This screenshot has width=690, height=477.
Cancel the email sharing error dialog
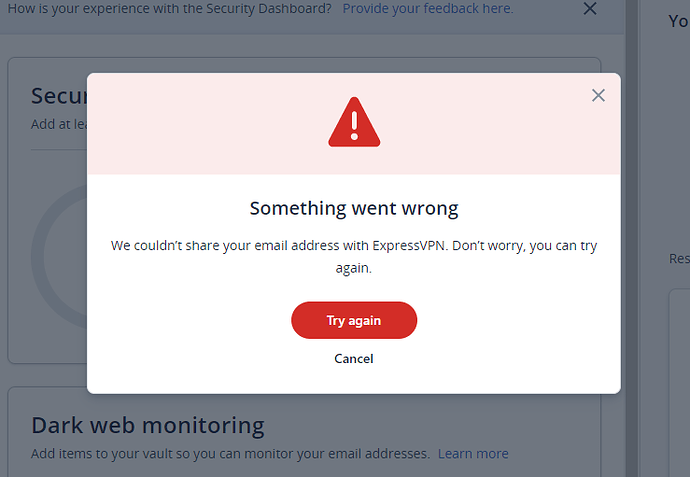354,359
